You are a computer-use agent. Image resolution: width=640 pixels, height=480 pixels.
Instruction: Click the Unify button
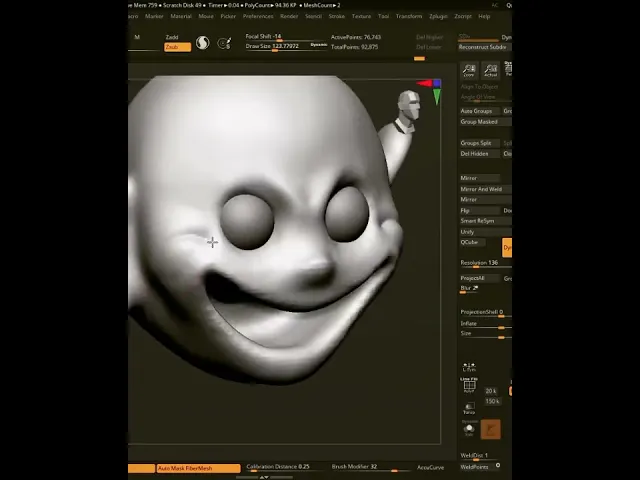click(x=485, y=232)
